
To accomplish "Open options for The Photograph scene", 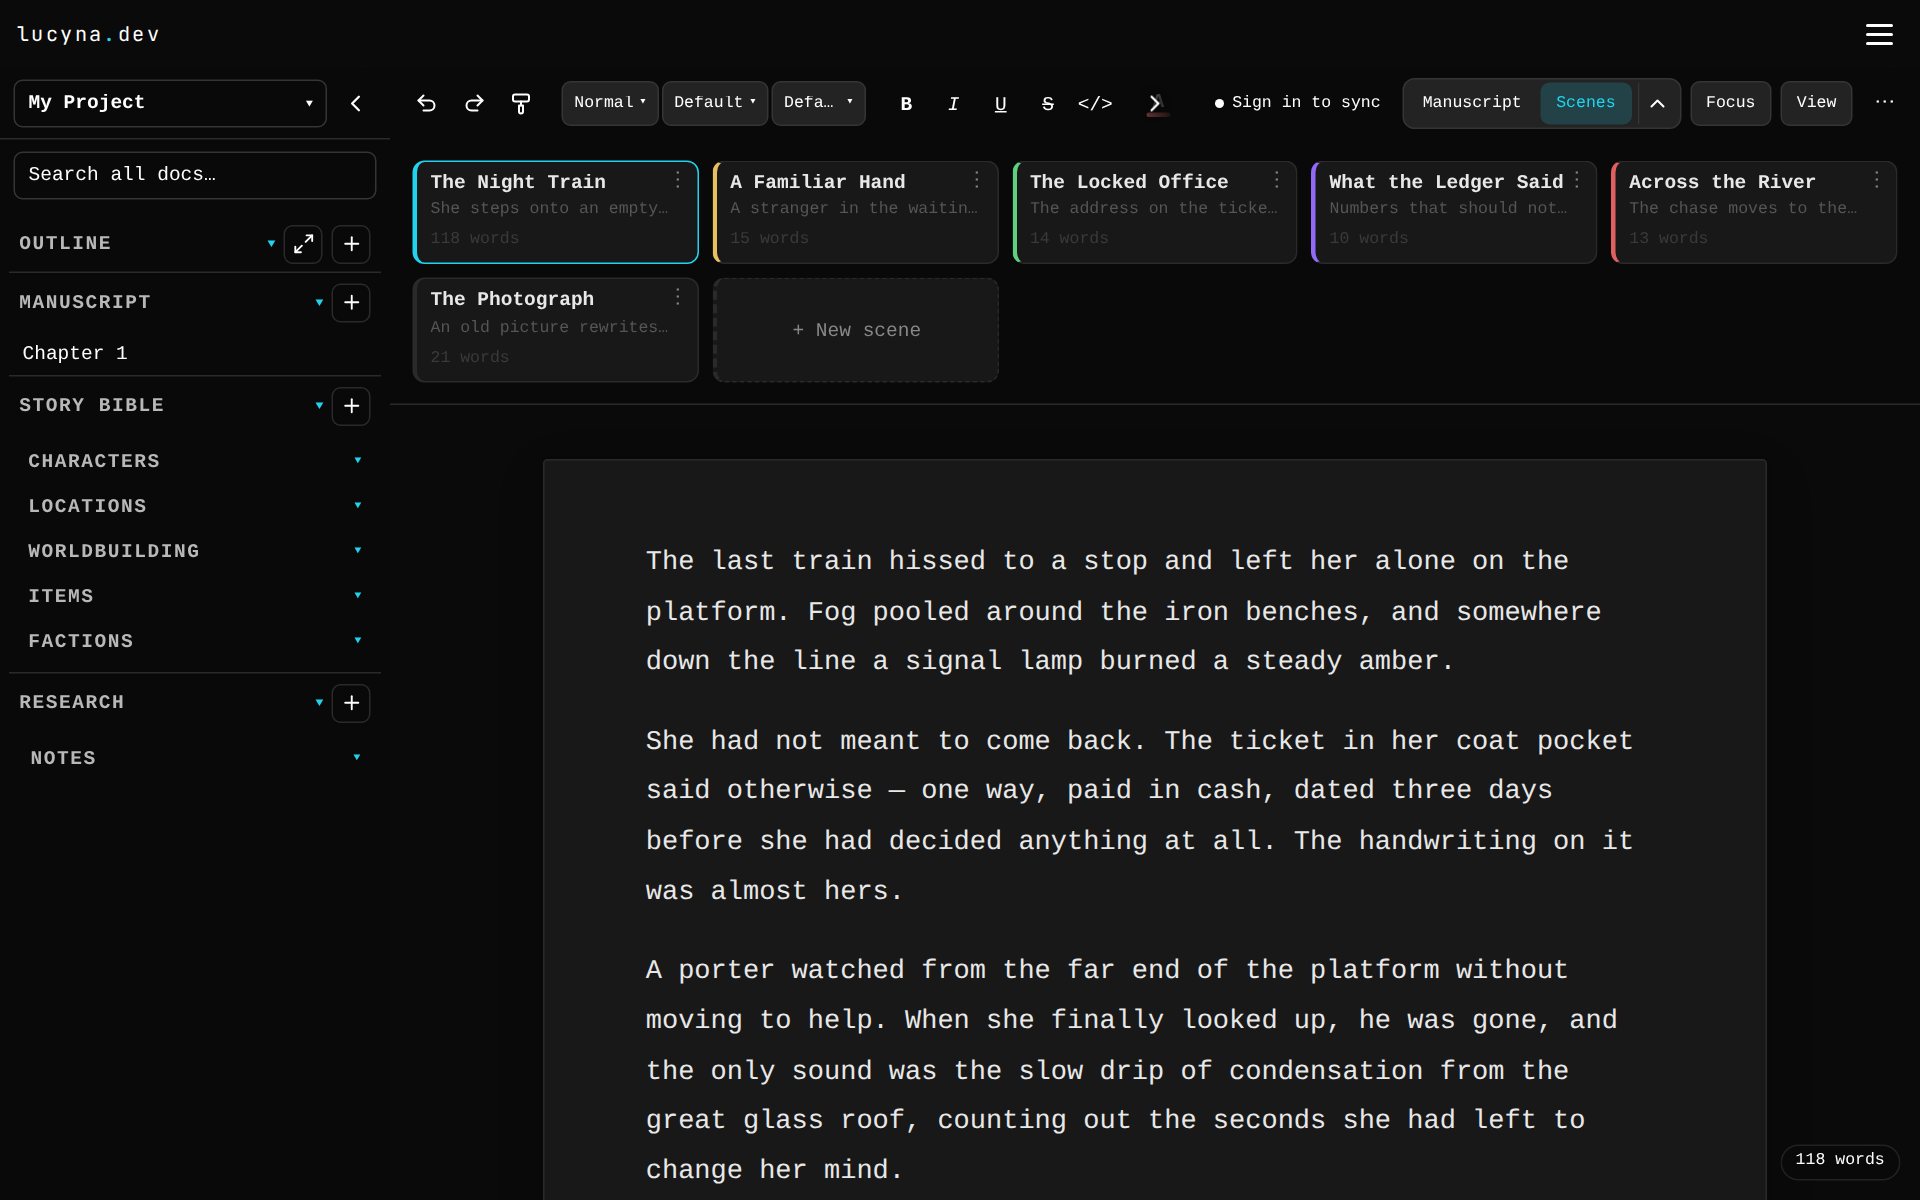I will [x=677, y=297].
